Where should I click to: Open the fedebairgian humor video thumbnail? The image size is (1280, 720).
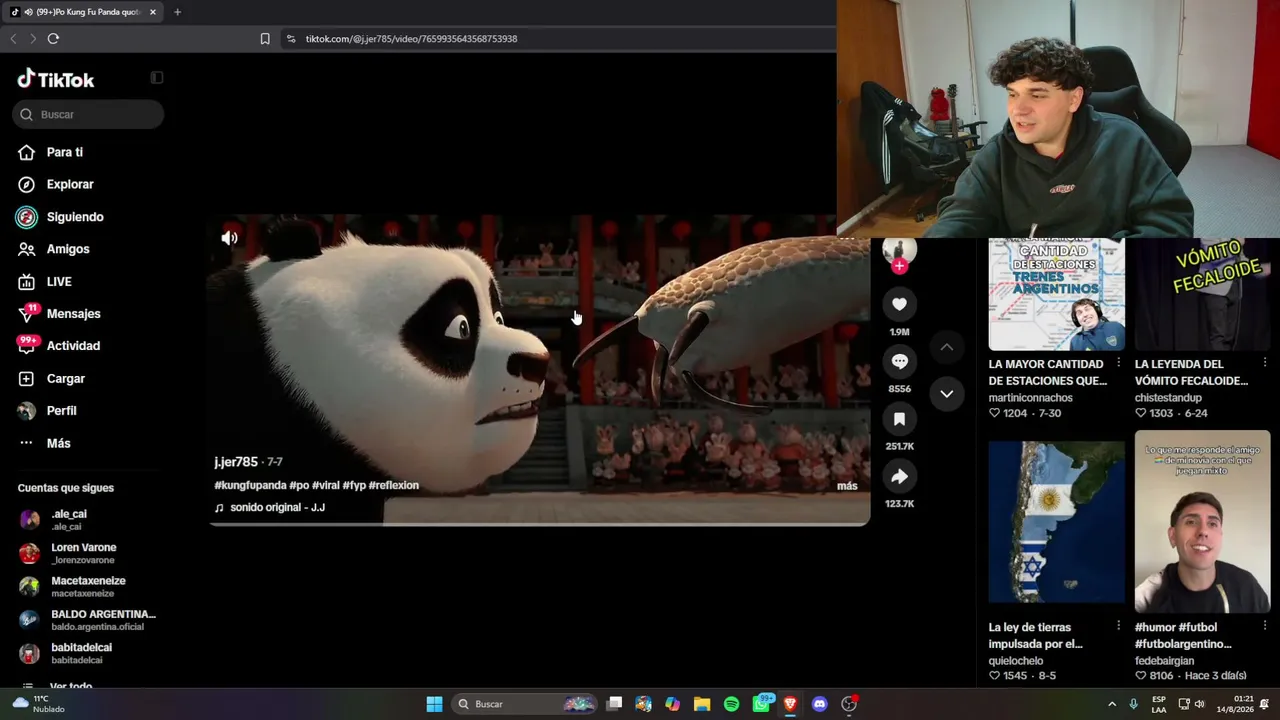[x=1202, y=521]
